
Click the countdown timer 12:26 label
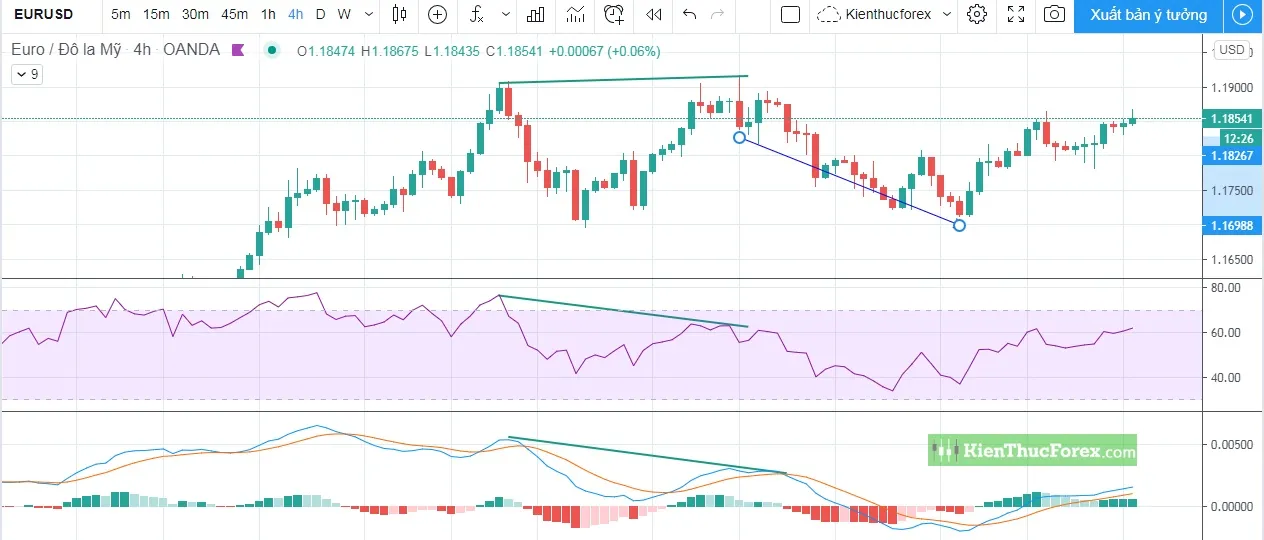pyautogui.click(x=1238, y=138)
